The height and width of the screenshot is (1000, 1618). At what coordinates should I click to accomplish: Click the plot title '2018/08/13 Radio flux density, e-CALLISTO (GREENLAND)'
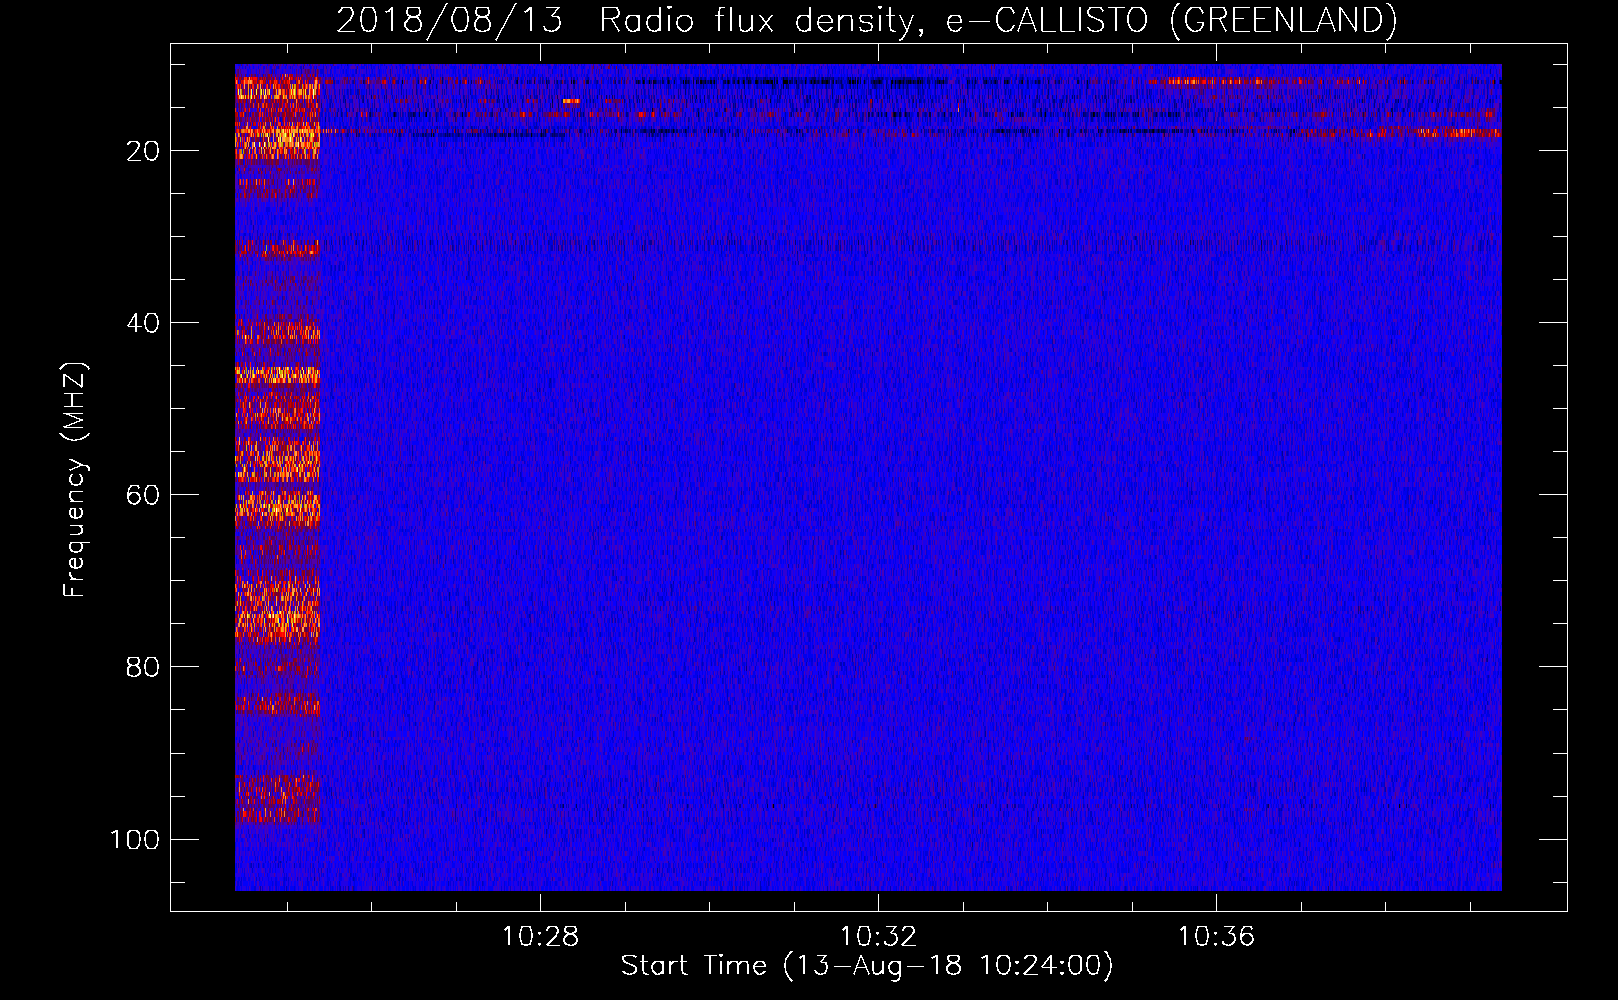(x=867, y=20)
